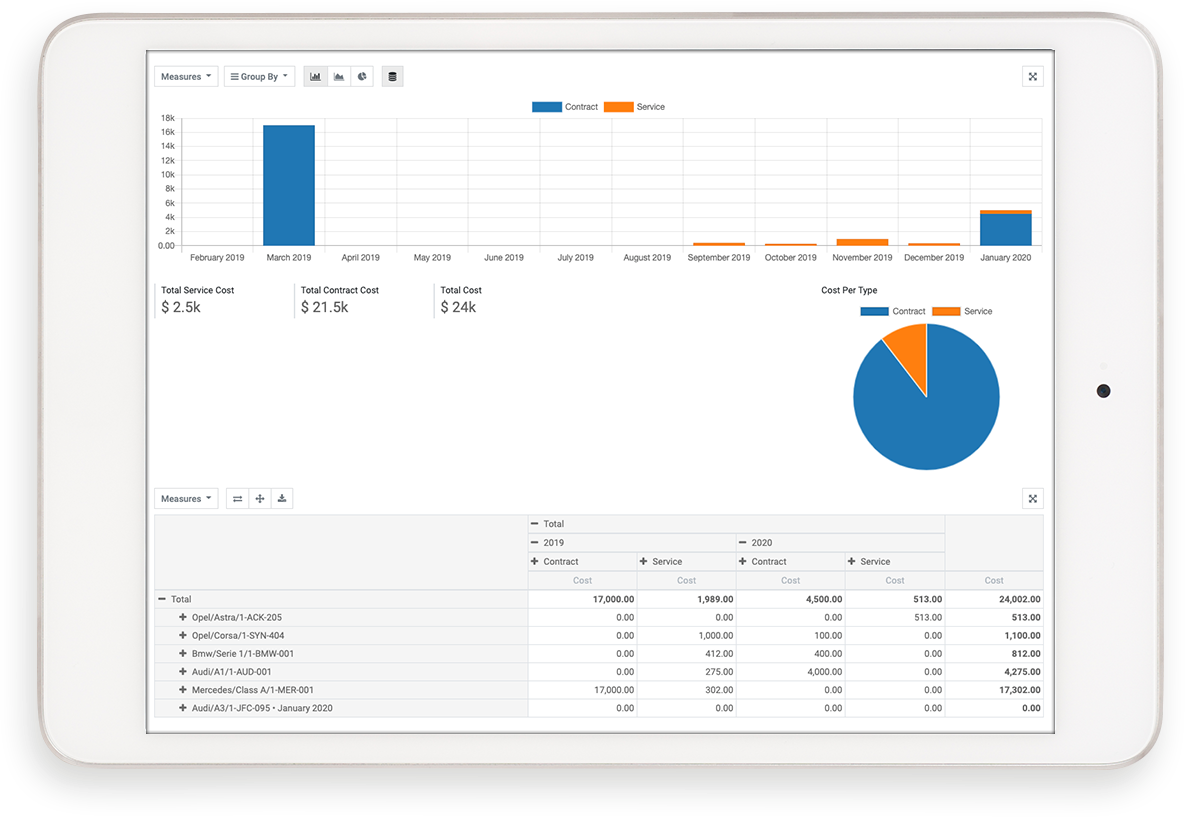Image resolution: width=1185 pixels, height=817 pixels.
Task: Download pivot data via the download icon
Action: pos(281,498)
